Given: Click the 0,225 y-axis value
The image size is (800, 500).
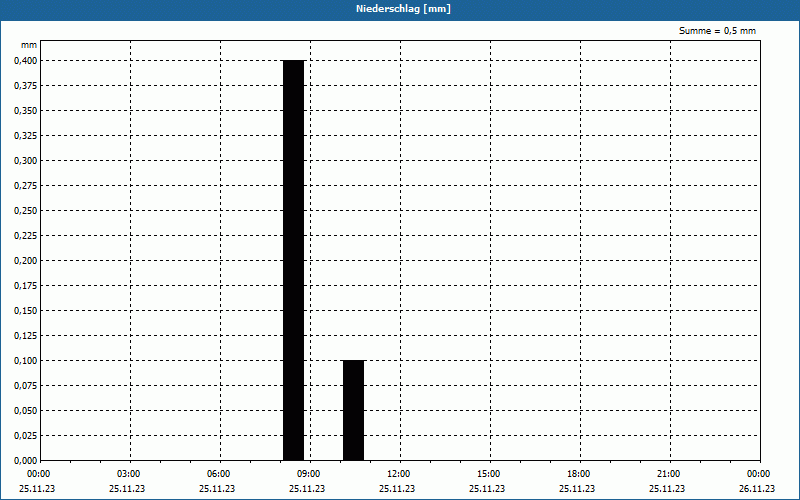Looking at the screenshot, I should pyautogui.click(x=26, y=236).
